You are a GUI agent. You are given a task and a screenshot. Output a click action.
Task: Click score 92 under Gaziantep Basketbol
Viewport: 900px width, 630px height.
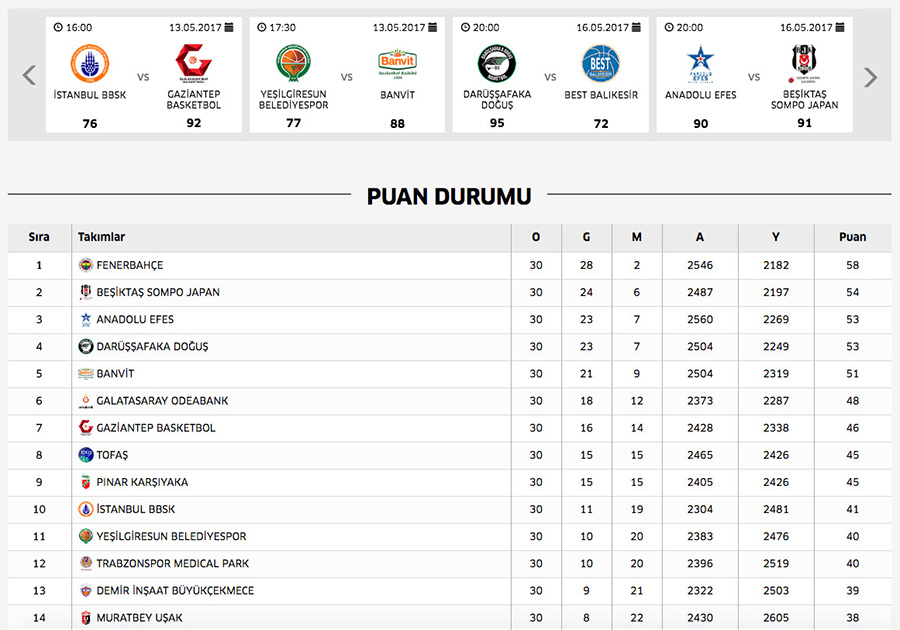coord(193,123)
